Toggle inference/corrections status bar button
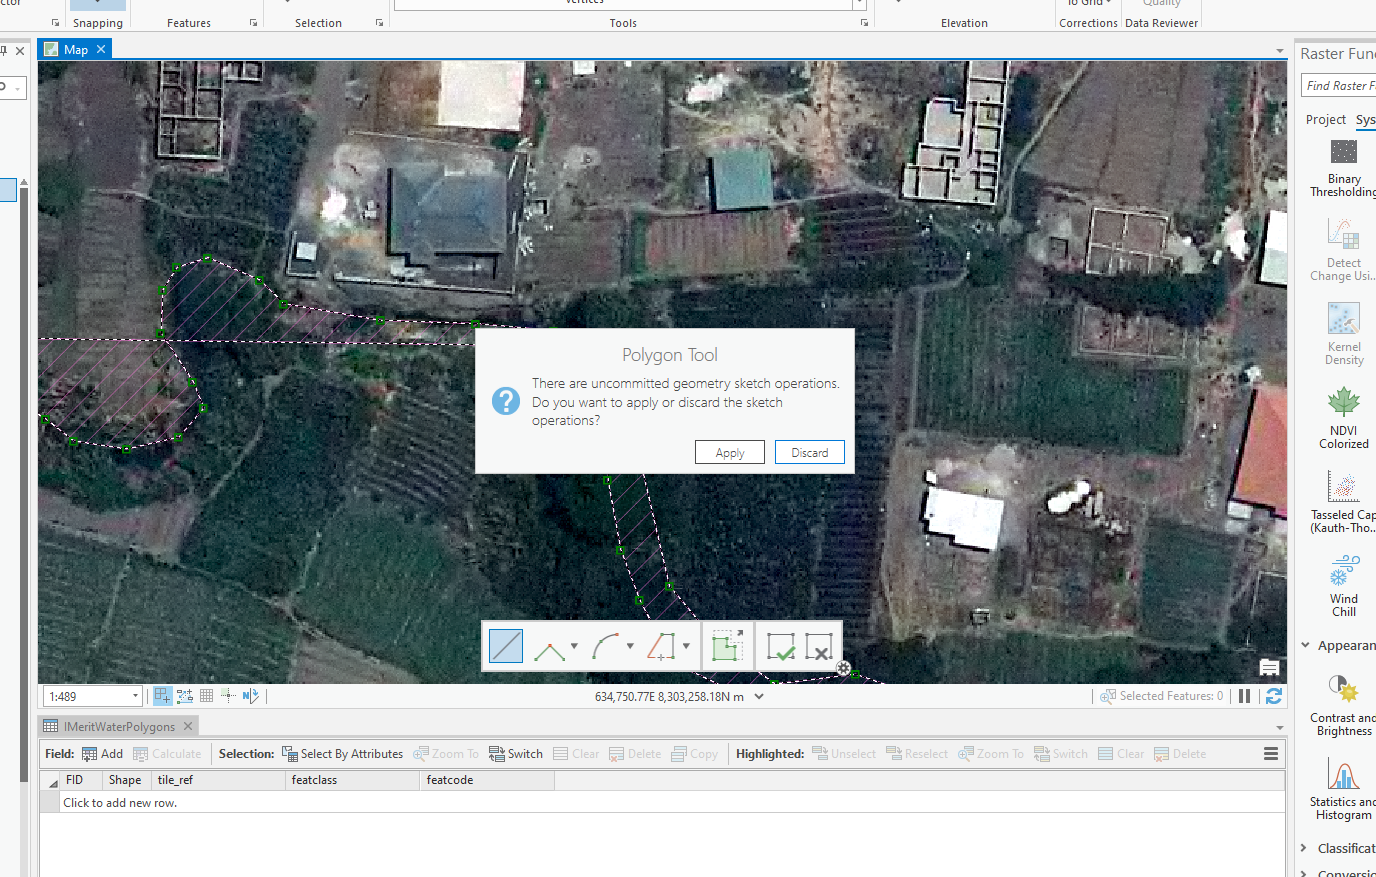This screenshot has width=1376, height=877. 228,696
